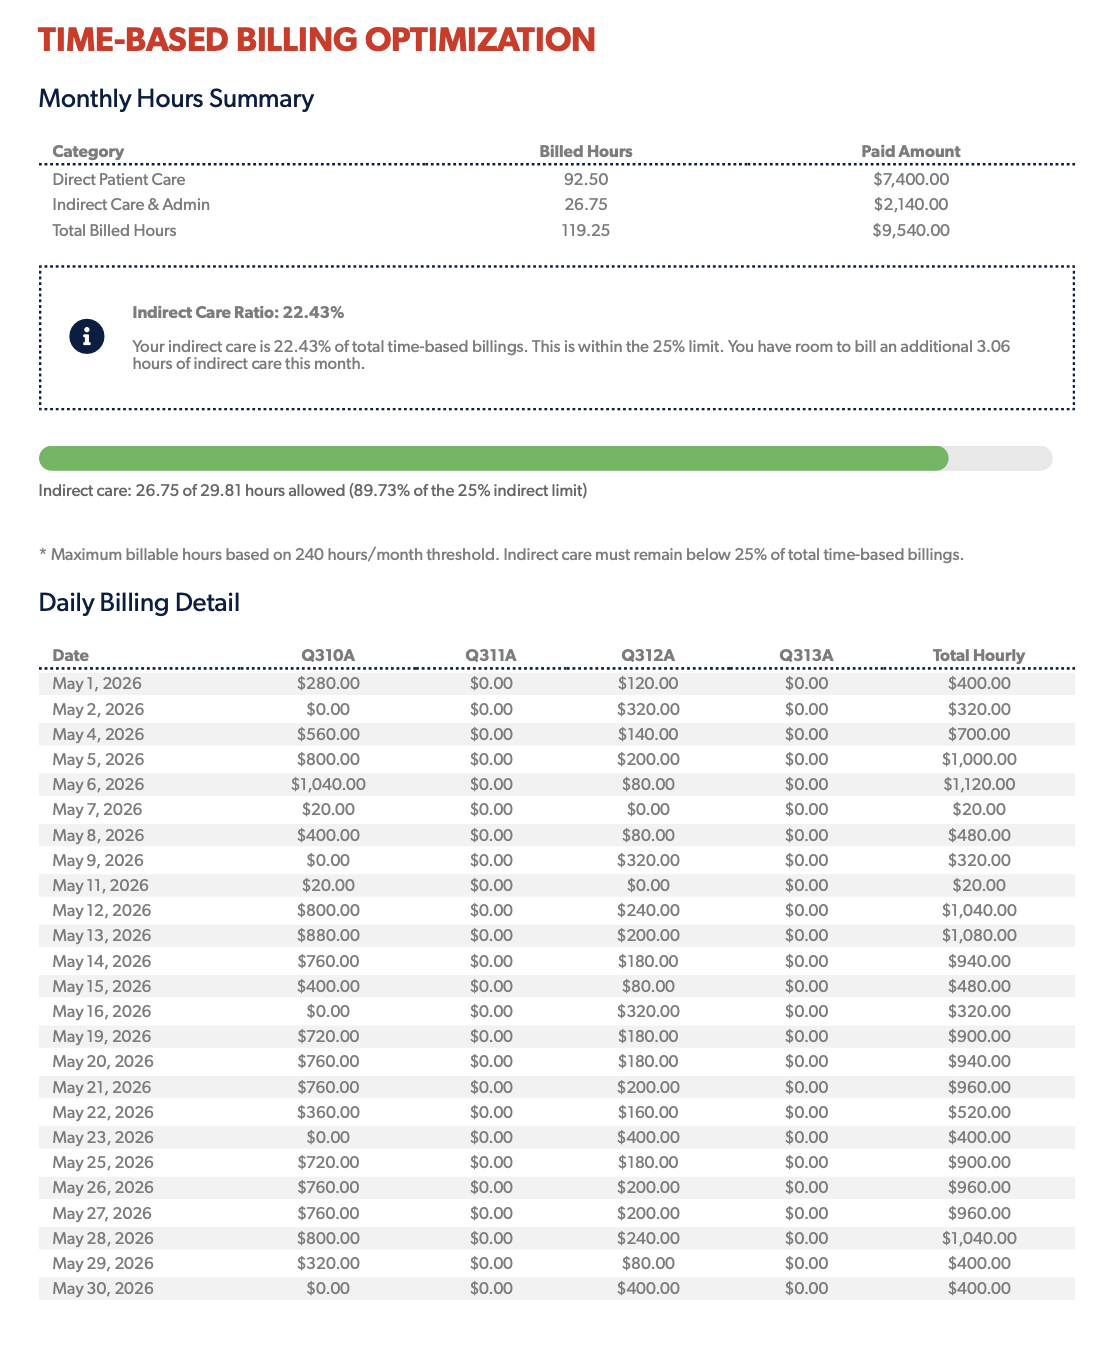This screenshot has height=1352, width=1118.
Task: Click the Total Billed Hours row label
Action: click(114, 230)
